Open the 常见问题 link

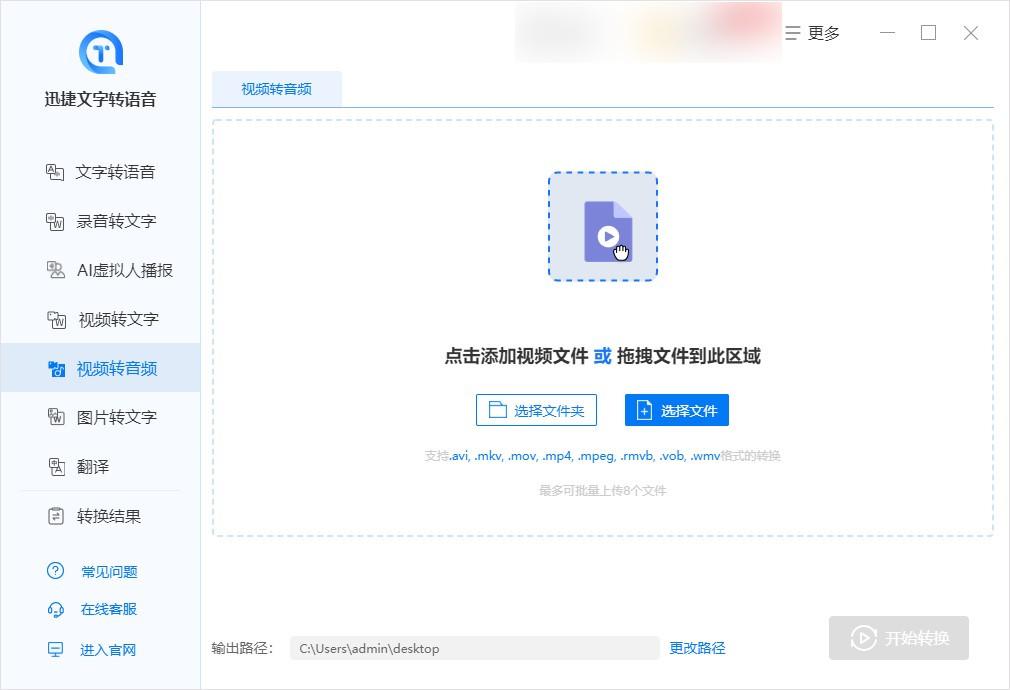(110, 571)
